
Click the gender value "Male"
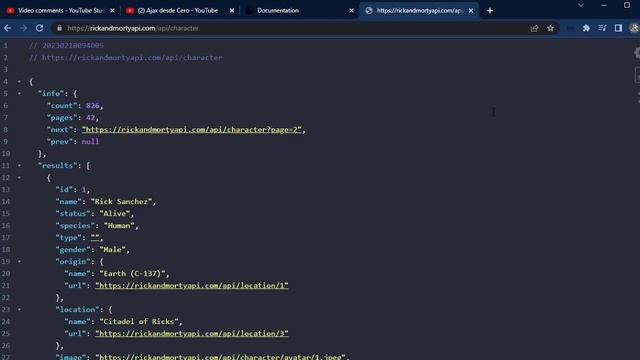[113, 250]
